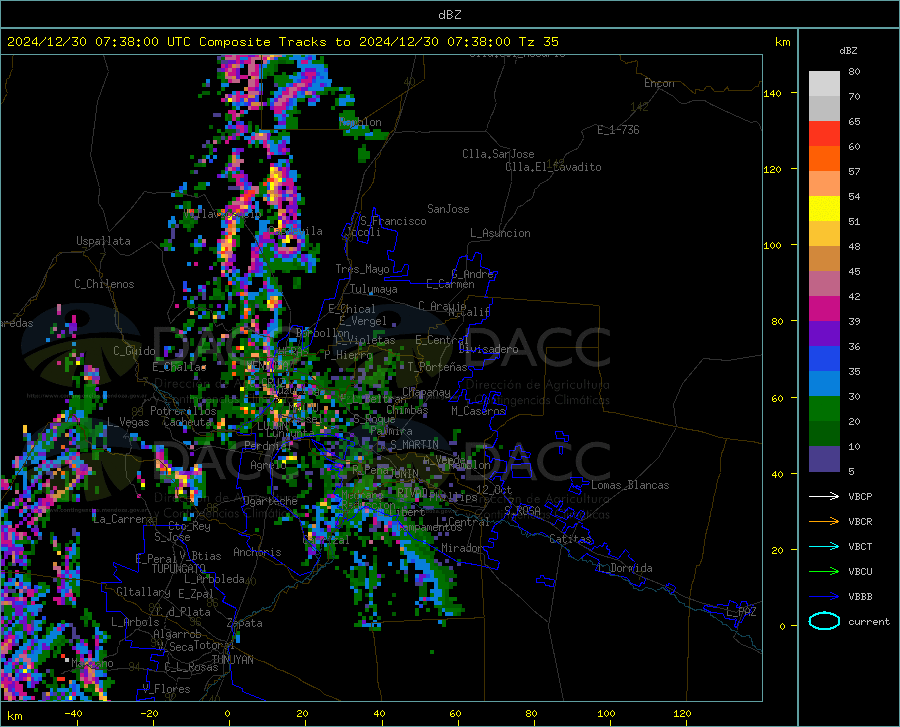This screenshot has height=727, width=900.
Task: Click the cyan 'current' ellipse legend icon
Action: point(824,621)
